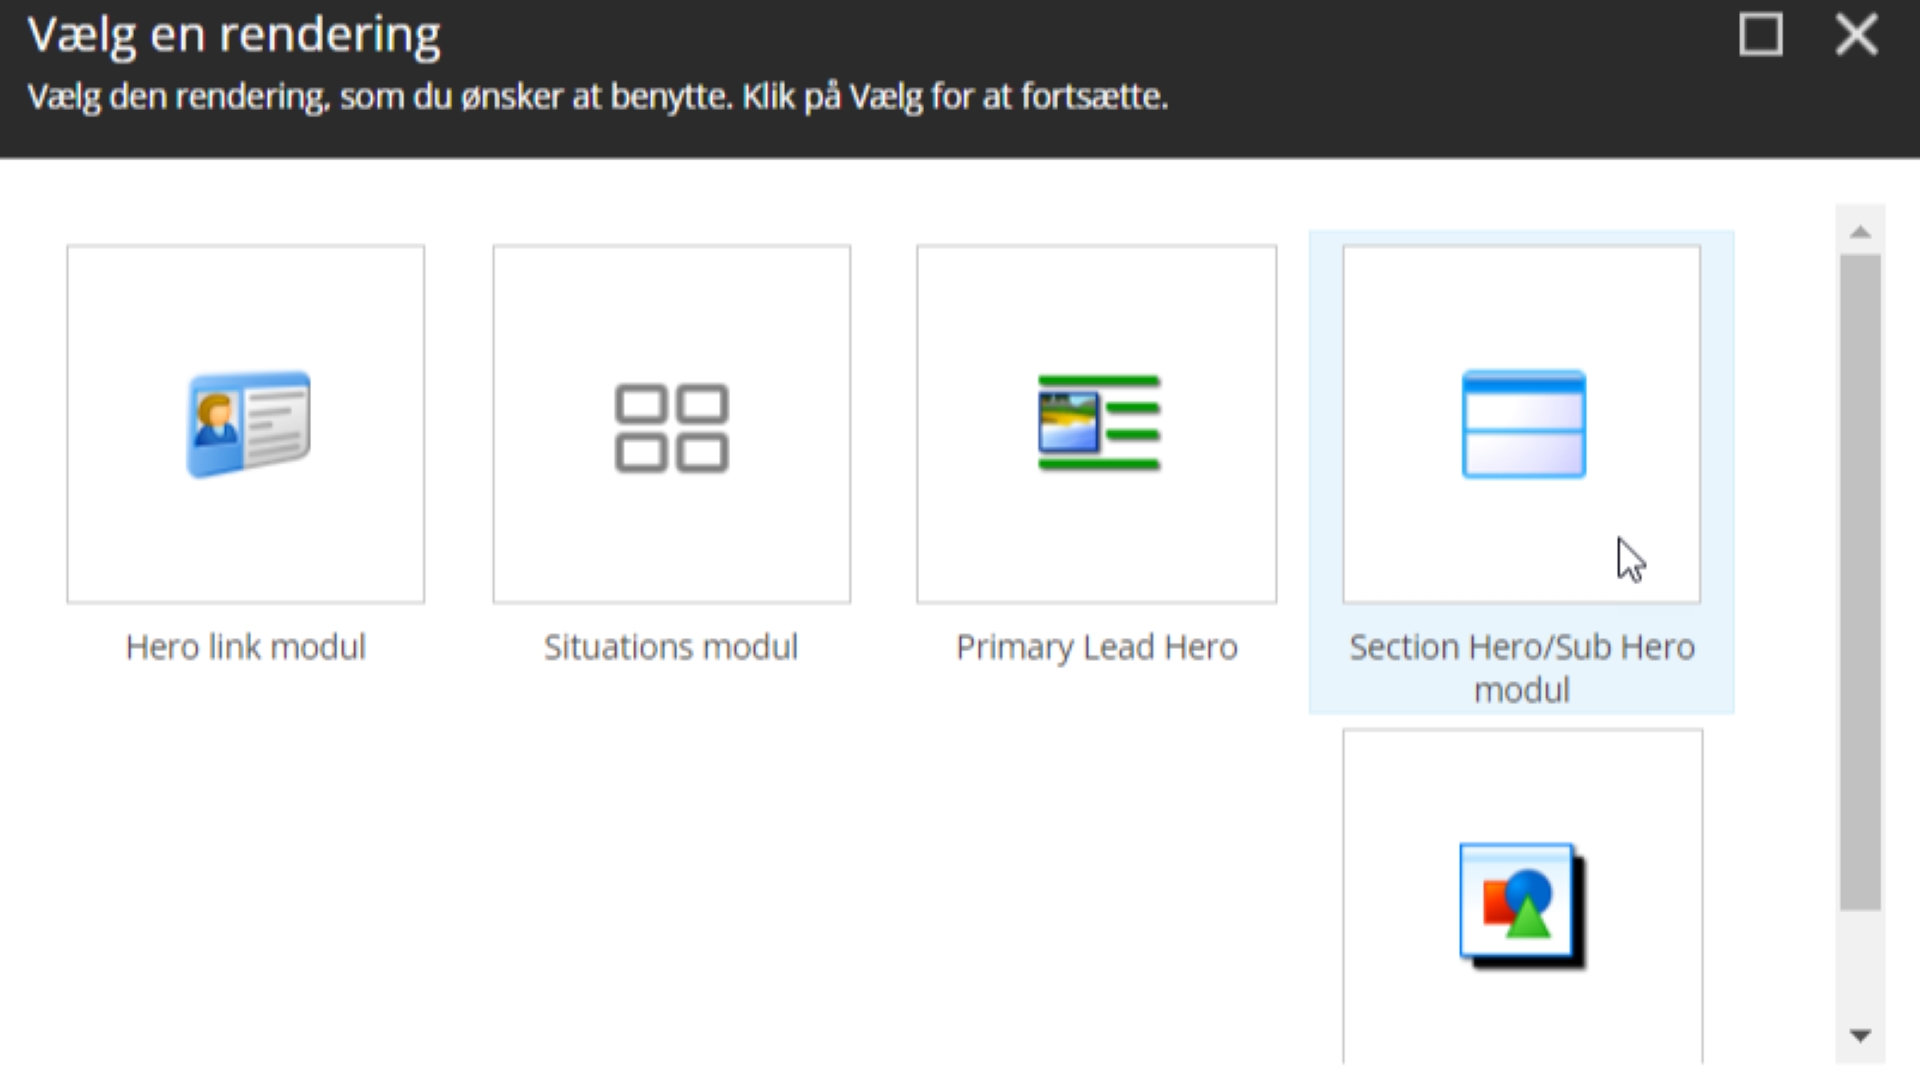This screenshot has height=1080, width=1920.
Task: Click the vertical scrollbar thumb
Action: point(1860,580)
